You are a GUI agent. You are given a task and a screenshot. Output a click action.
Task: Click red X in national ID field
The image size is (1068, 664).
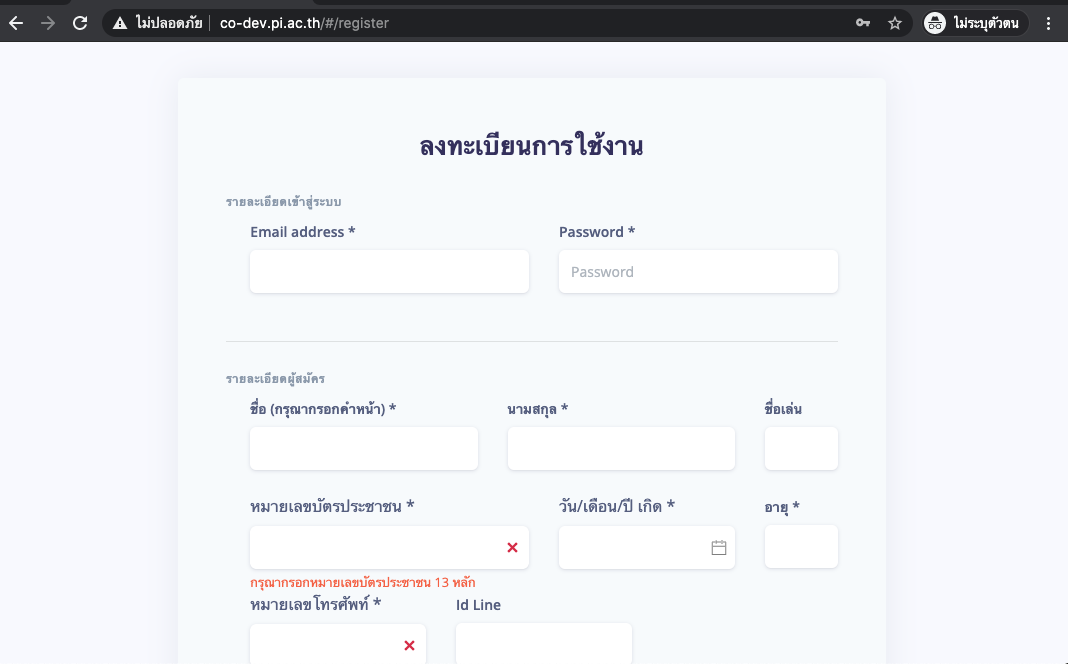pyautogui.click(x=512, y=547)
